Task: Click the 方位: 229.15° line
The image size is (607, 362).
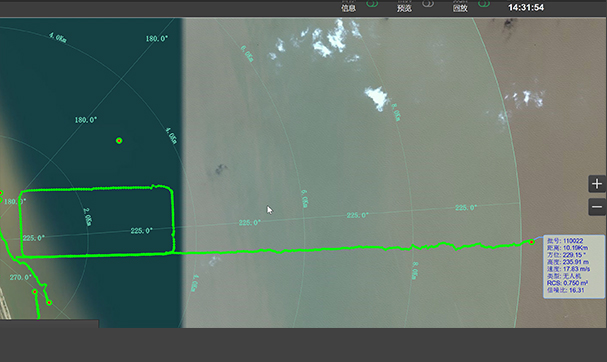Action: coord(566,255)
